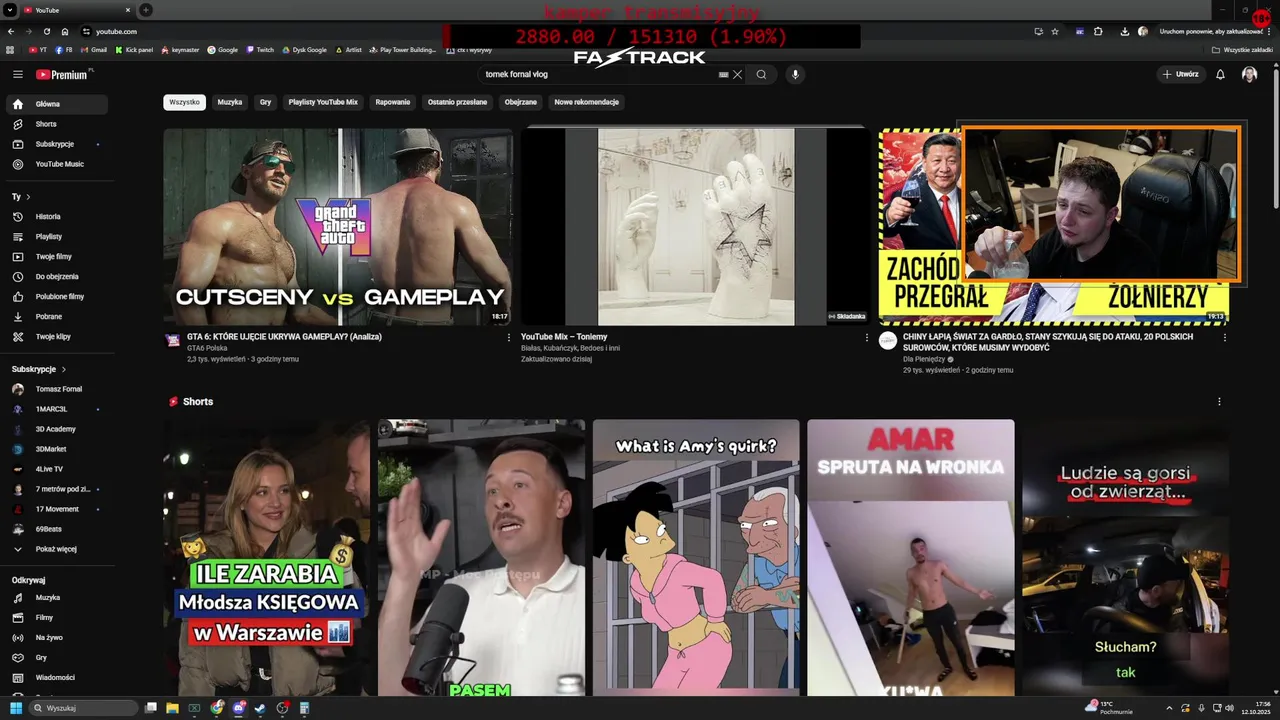Select the Muzyka filter chip

[x=230, y=102]
